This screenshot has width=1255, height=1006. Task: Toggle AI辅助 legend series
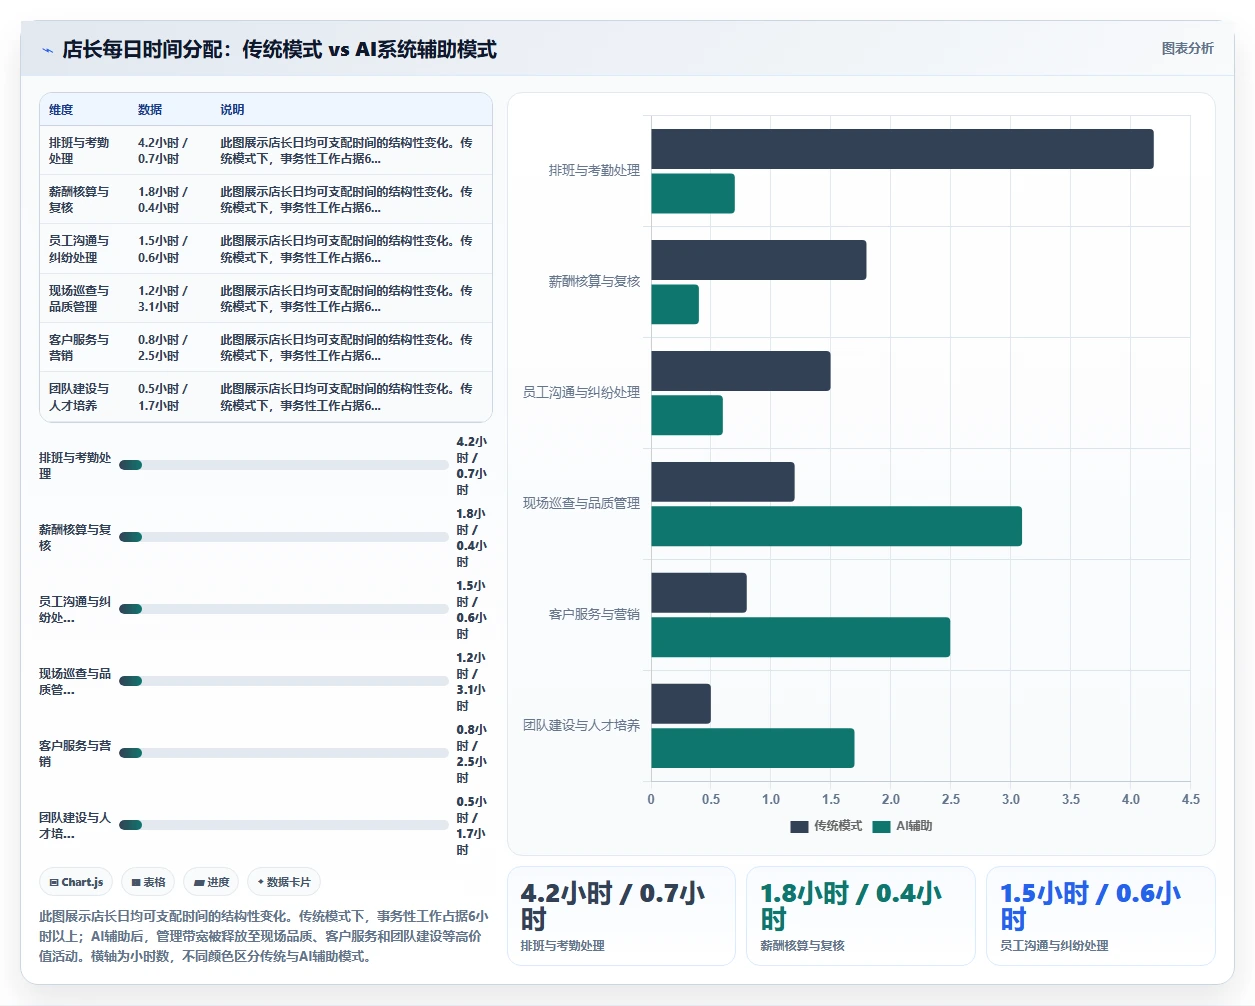tap(902, 826)
